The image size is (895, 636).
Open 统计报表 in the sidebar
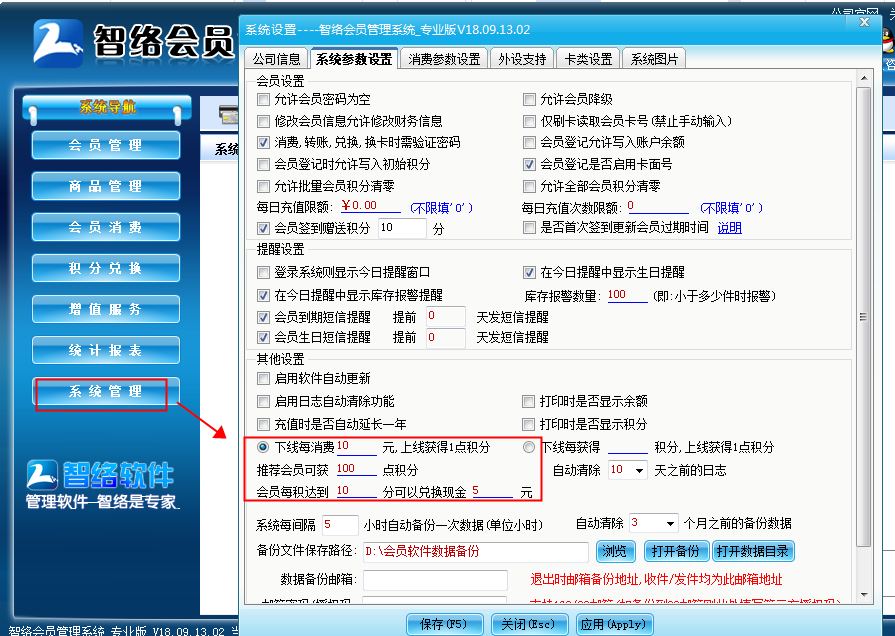click(105, 349)
